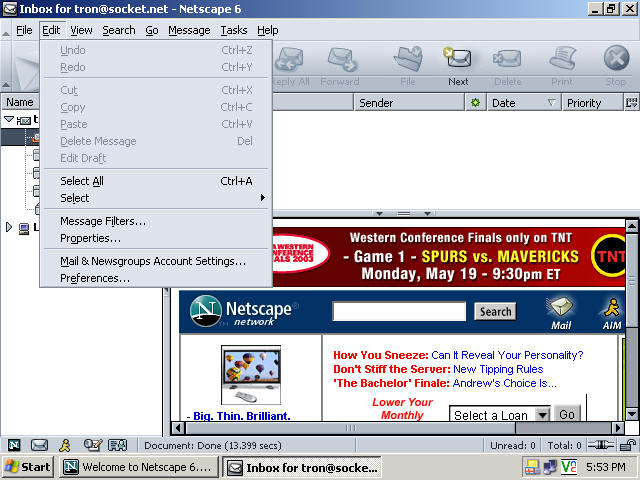The width and height of the screenshot is (640, 480).
Task: Click the message pane splitter grippy
Action: 403,213
